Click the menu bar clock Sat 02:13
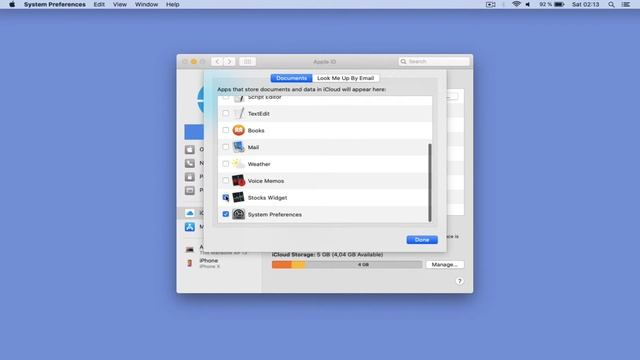 click(x=585, y=4)
